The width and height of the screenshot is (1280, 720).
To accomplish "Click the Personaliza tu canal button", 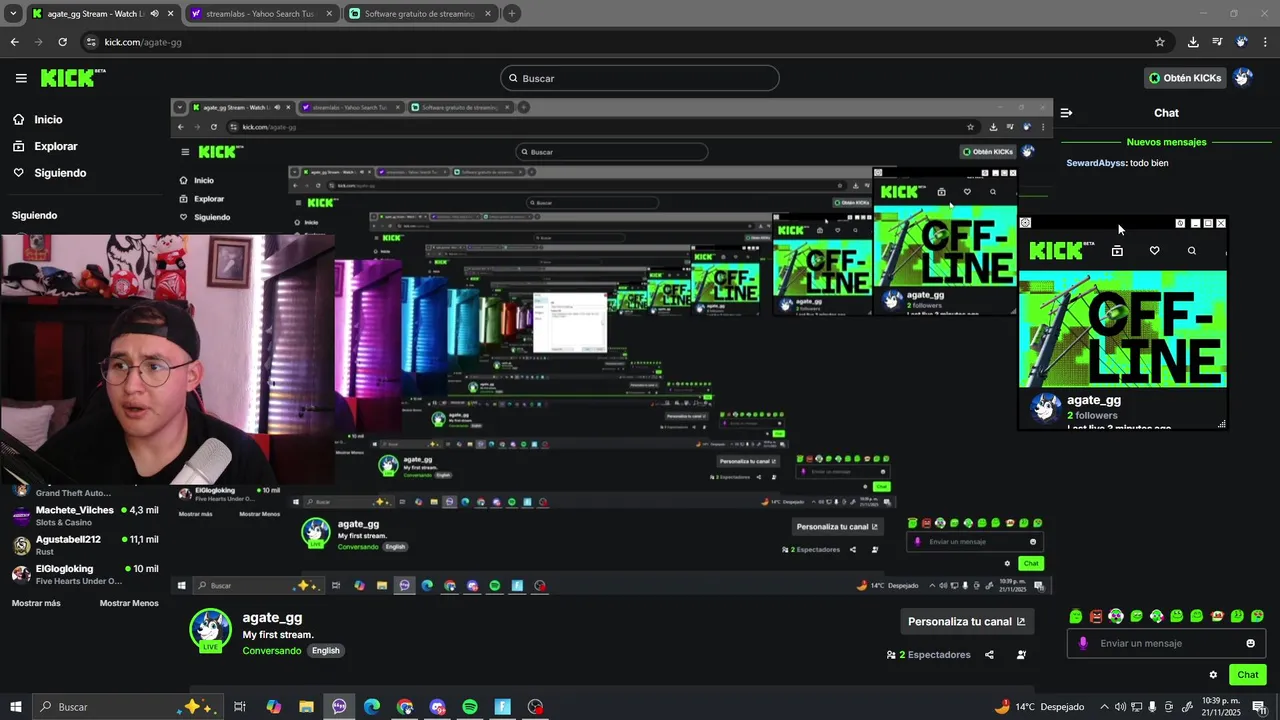I will coord(966,621).
